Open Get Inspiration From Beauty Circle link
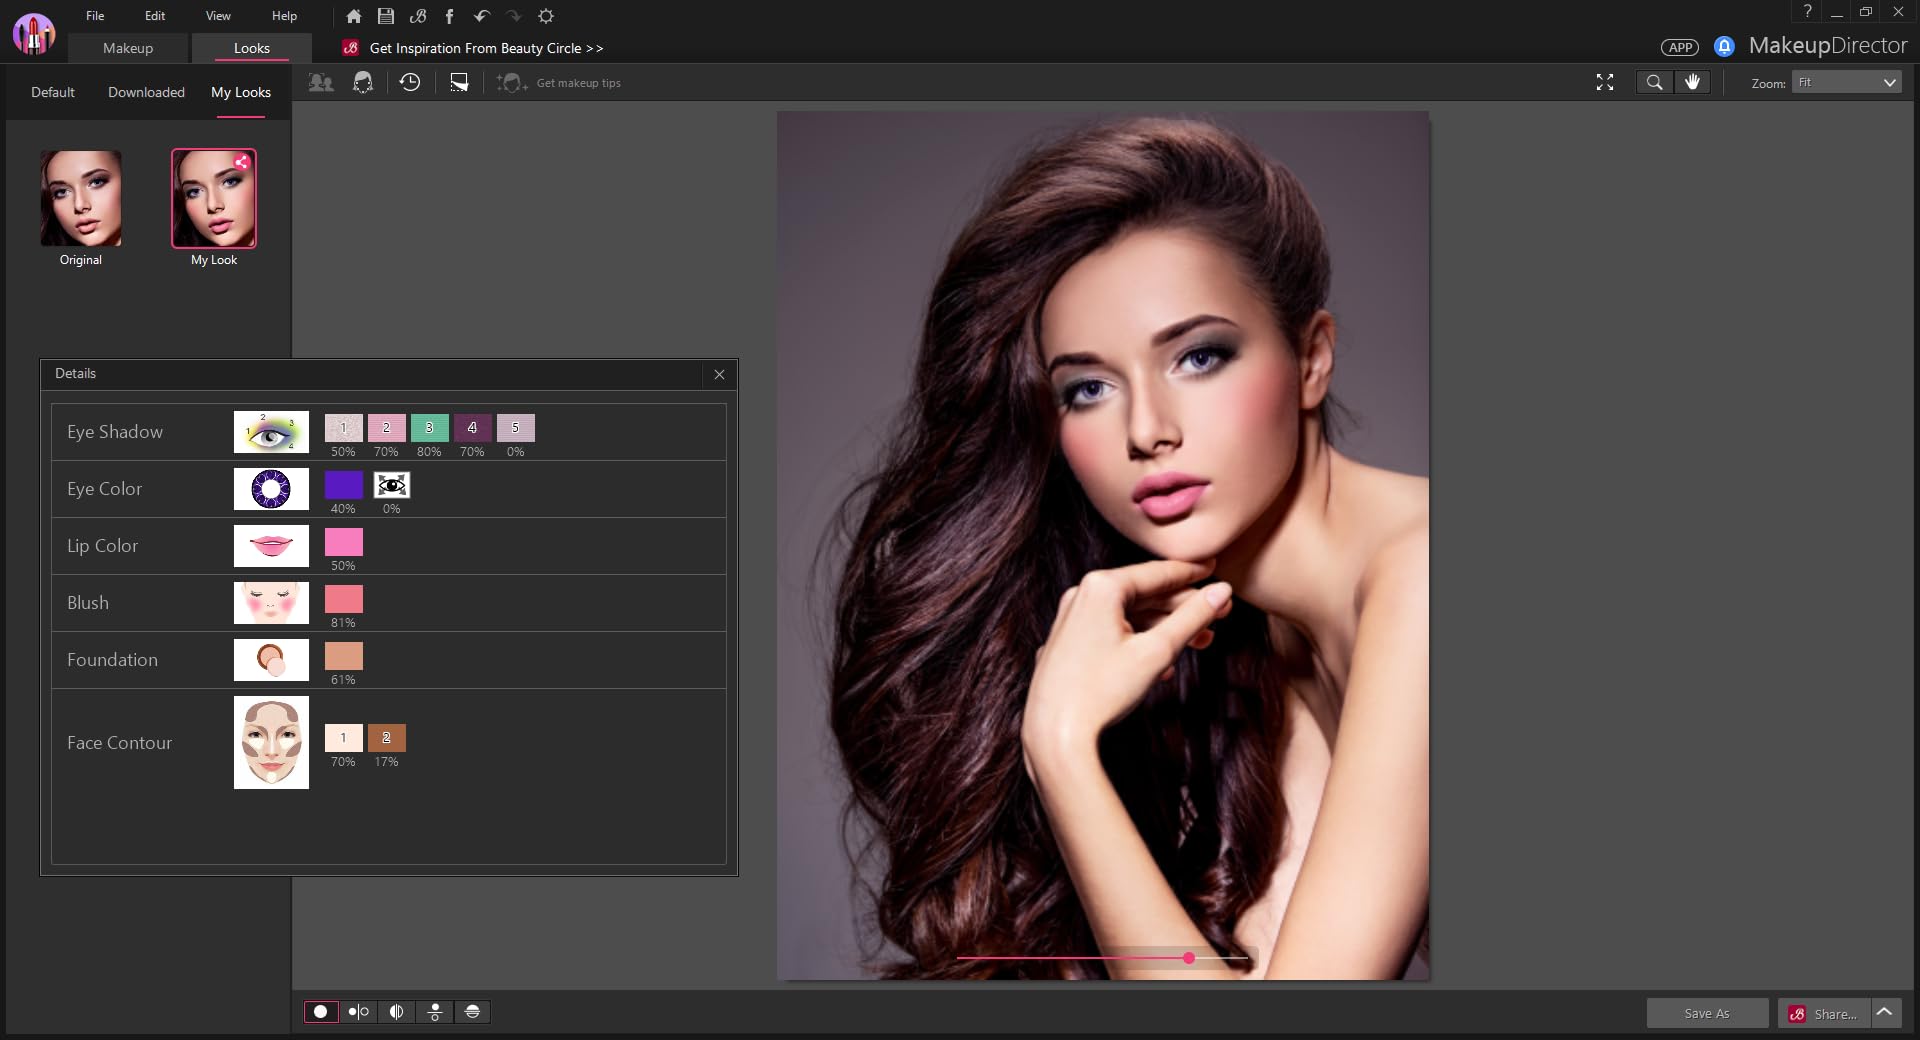 [x=485, y=48]
